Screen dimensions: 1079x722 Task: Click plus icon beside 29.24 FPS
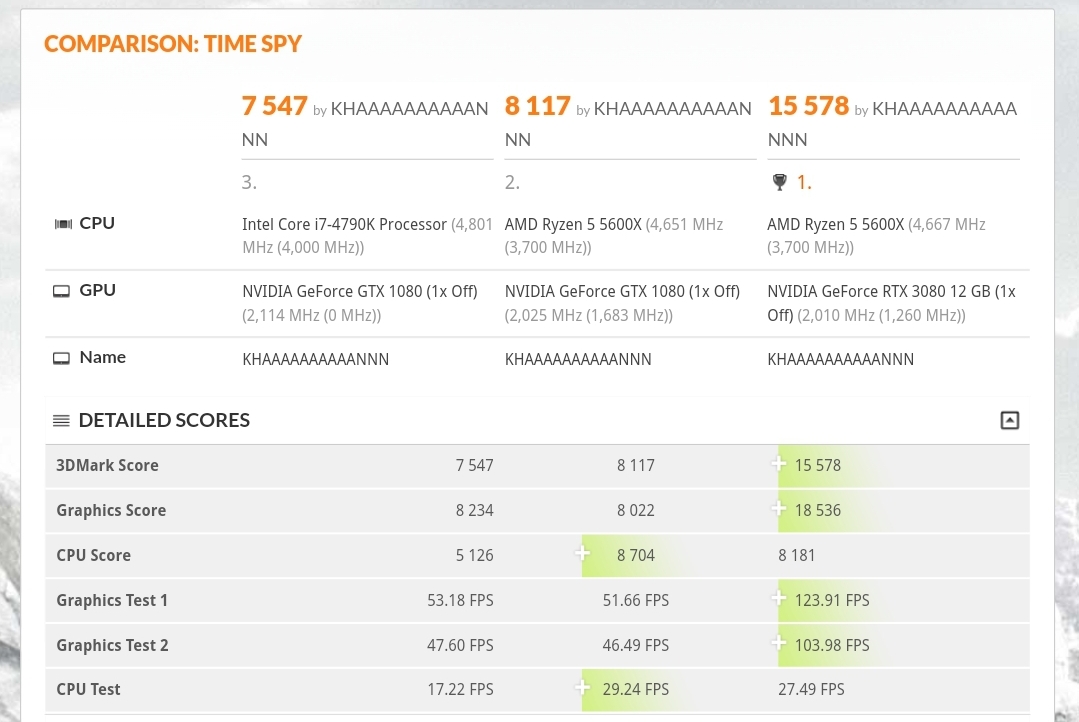[582, 687]
